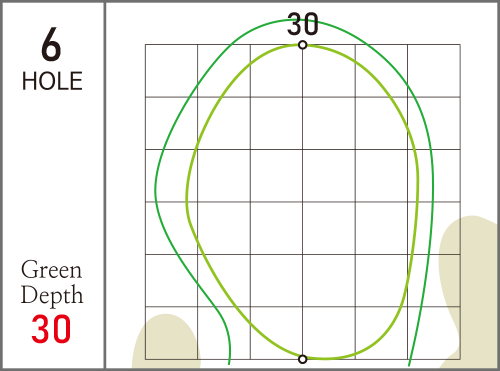Click the 30 label above the green

(x=303, y=24)
